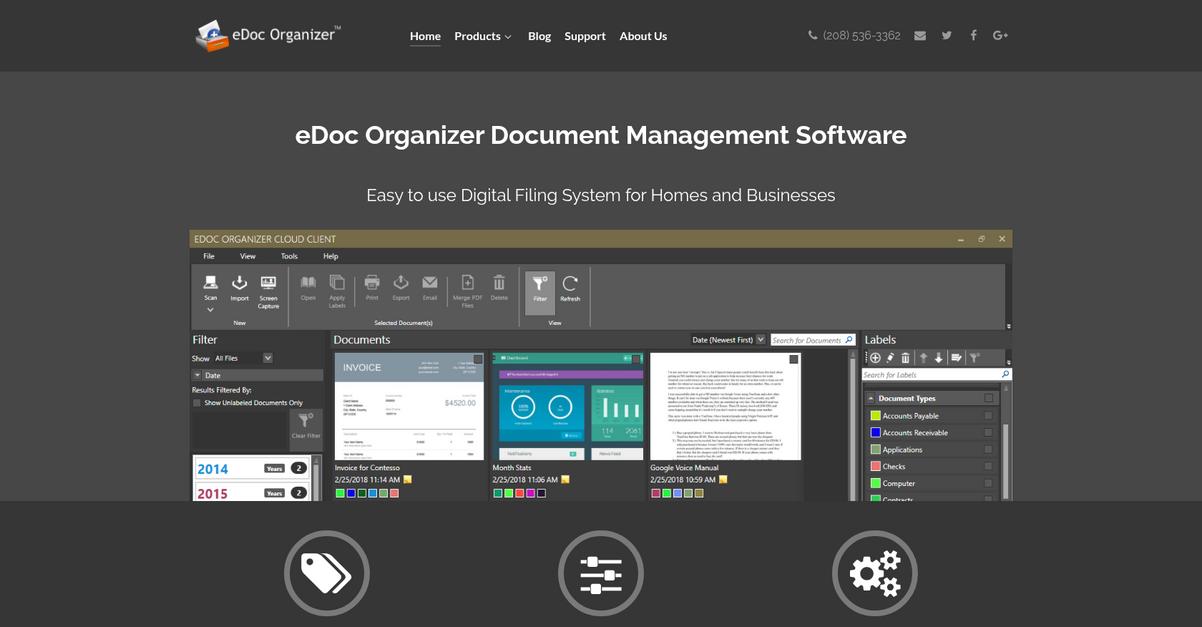Check the Accounts Payable label checkbox

click(988, 415)
